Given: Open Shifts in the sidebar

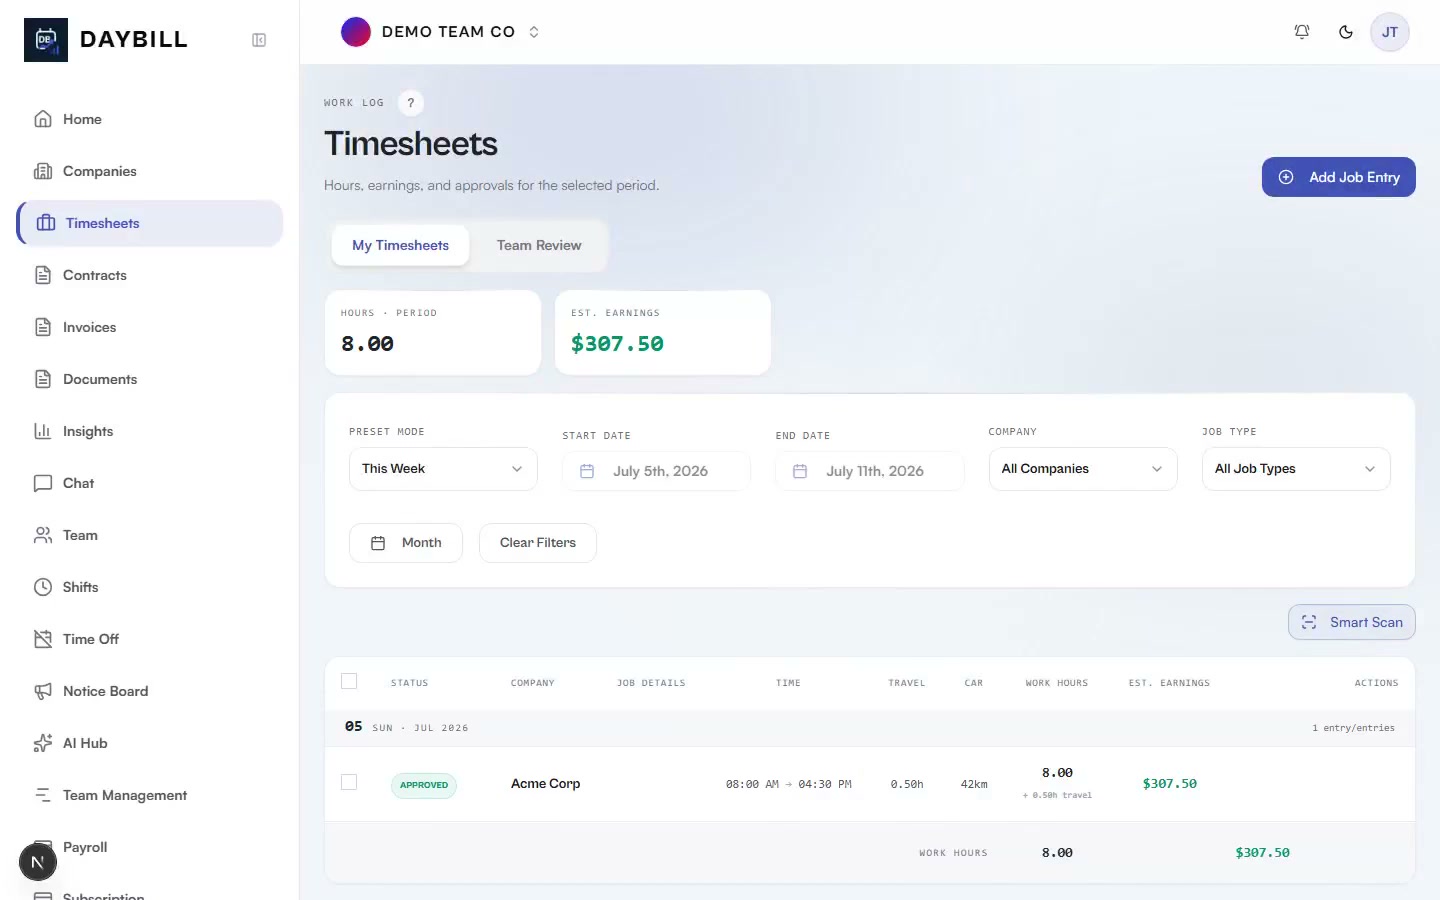Looking at the screenshot, I should (x=150, y=587).
